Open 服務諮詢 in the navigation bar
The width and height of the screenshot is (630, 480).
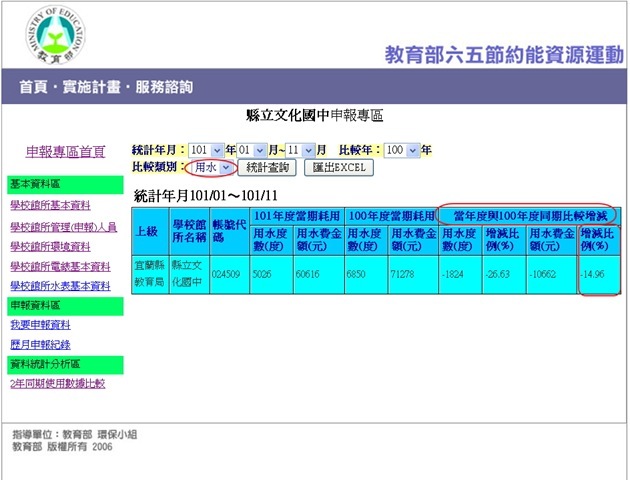coord(163,87)
